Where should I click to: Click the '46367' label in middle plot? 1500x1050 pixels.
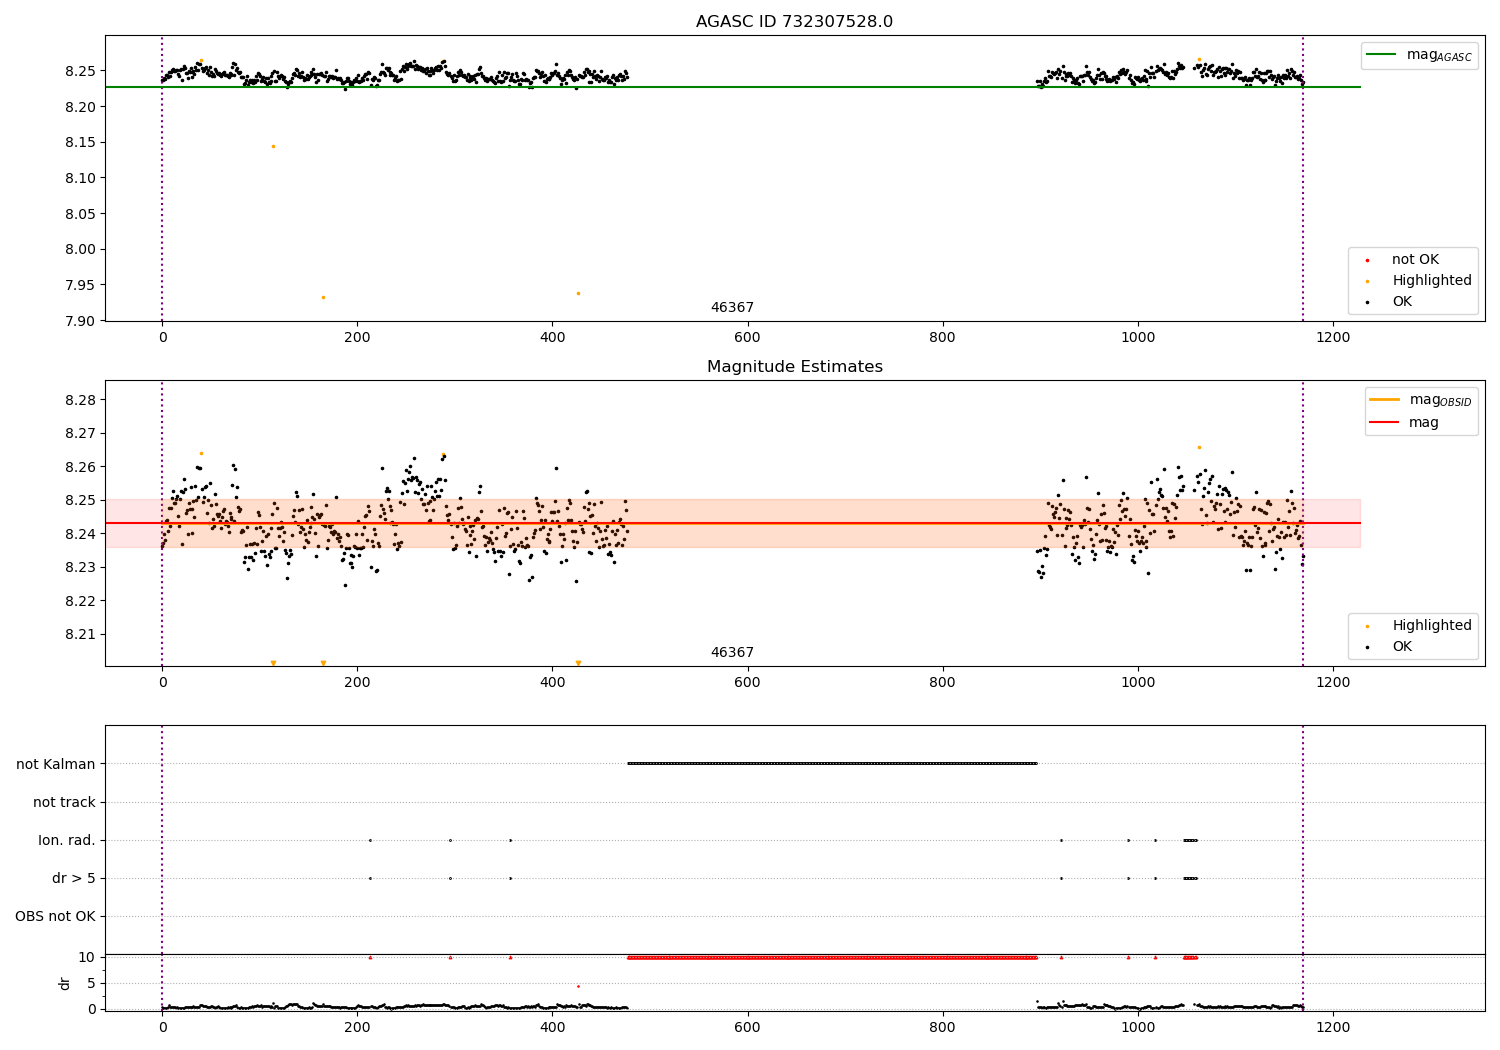click(x=732, y=653)
